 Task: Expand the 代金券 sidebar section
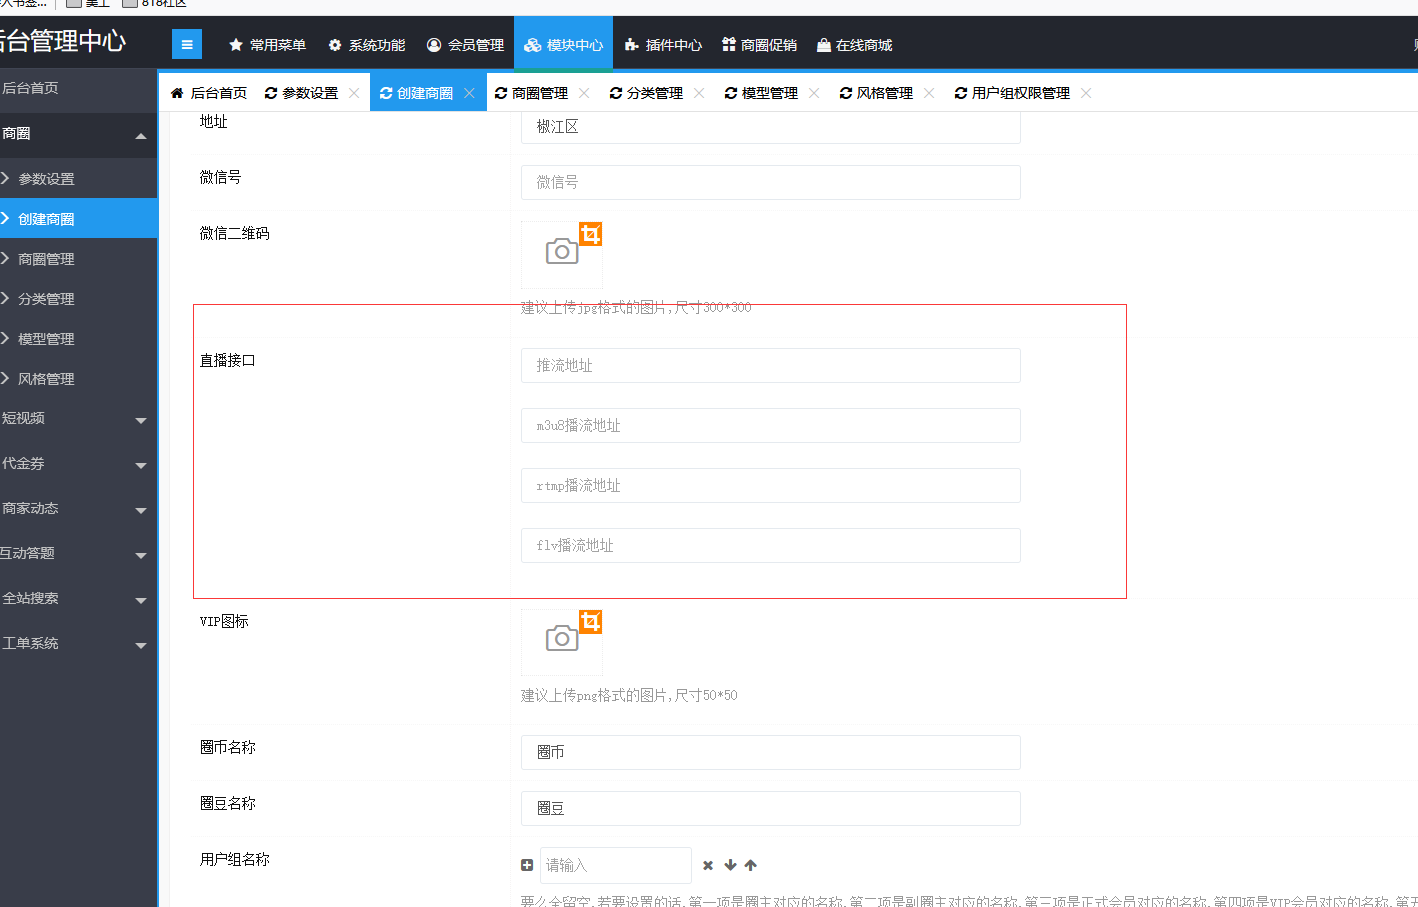(140, 465)
